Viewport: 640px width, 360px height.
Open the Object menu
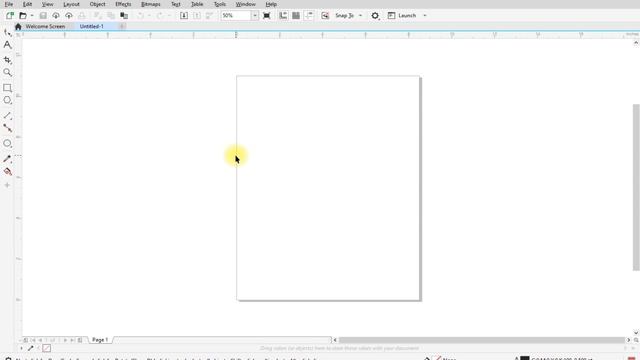(97, 4)
